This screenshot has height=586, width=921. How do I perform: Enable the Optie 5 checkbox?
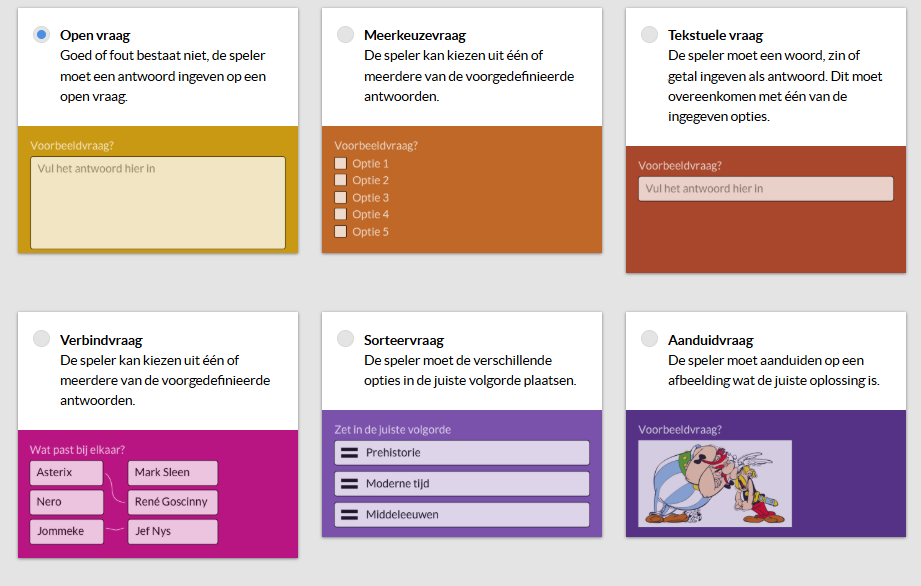point(341,231)
